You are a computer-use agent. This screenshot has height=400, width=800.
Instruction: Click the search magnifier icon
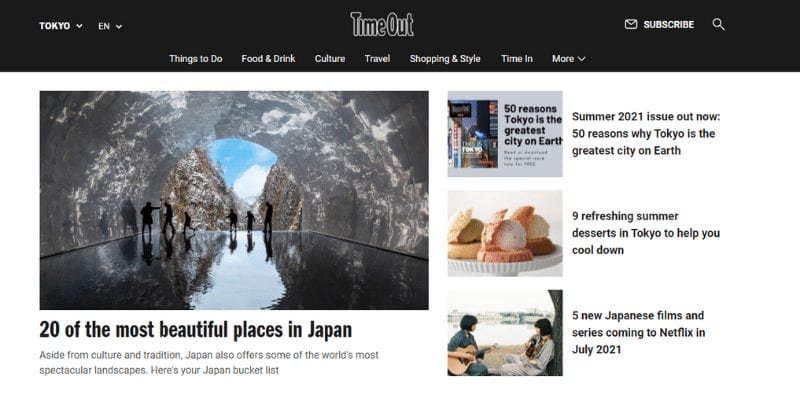718,24
